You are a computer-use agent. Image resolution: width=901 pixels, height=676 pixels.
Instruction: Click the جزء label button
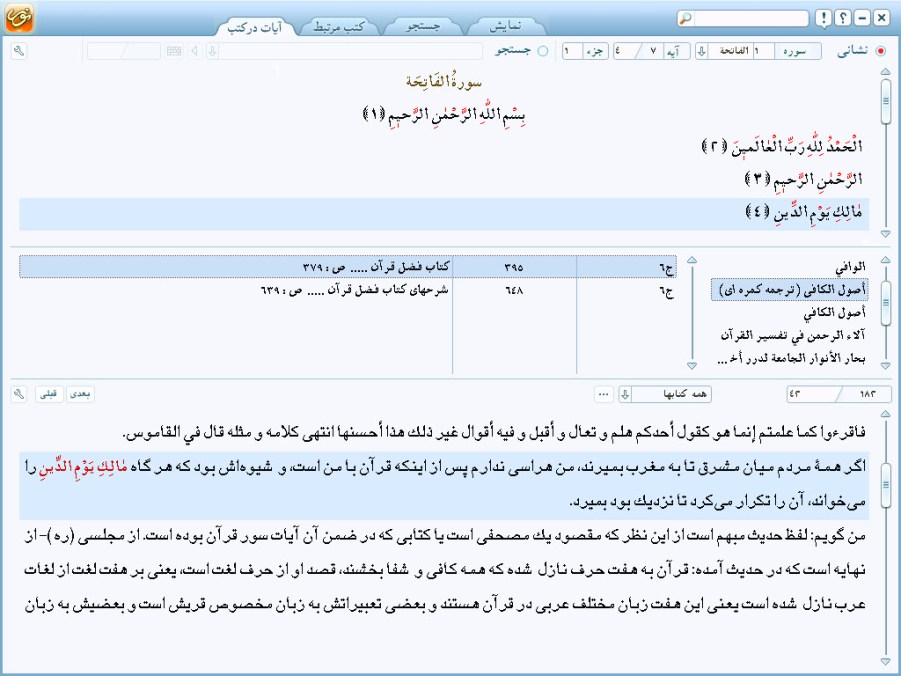click(x=595, y=51)
